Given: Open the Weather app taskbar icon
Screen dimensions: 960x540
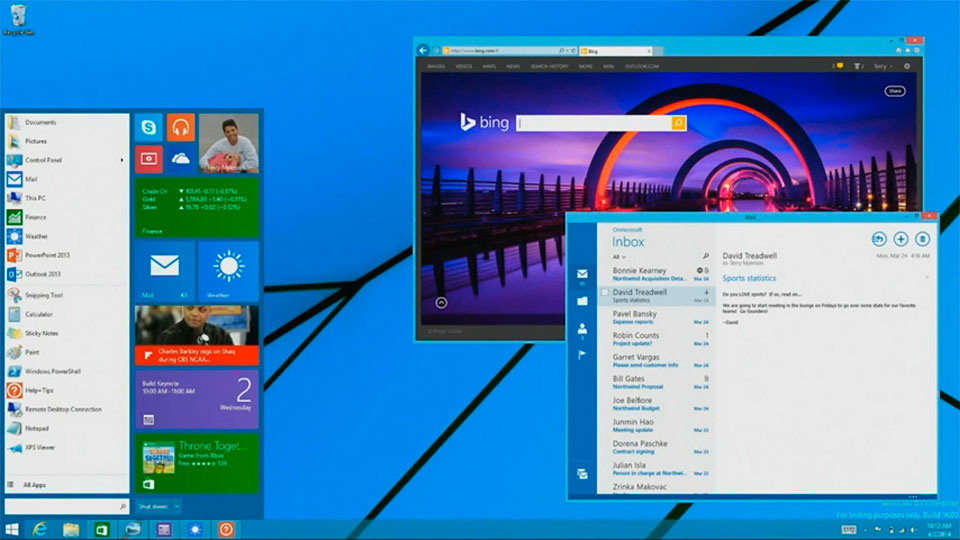Looking at the screenshot, I should point(195,529).
